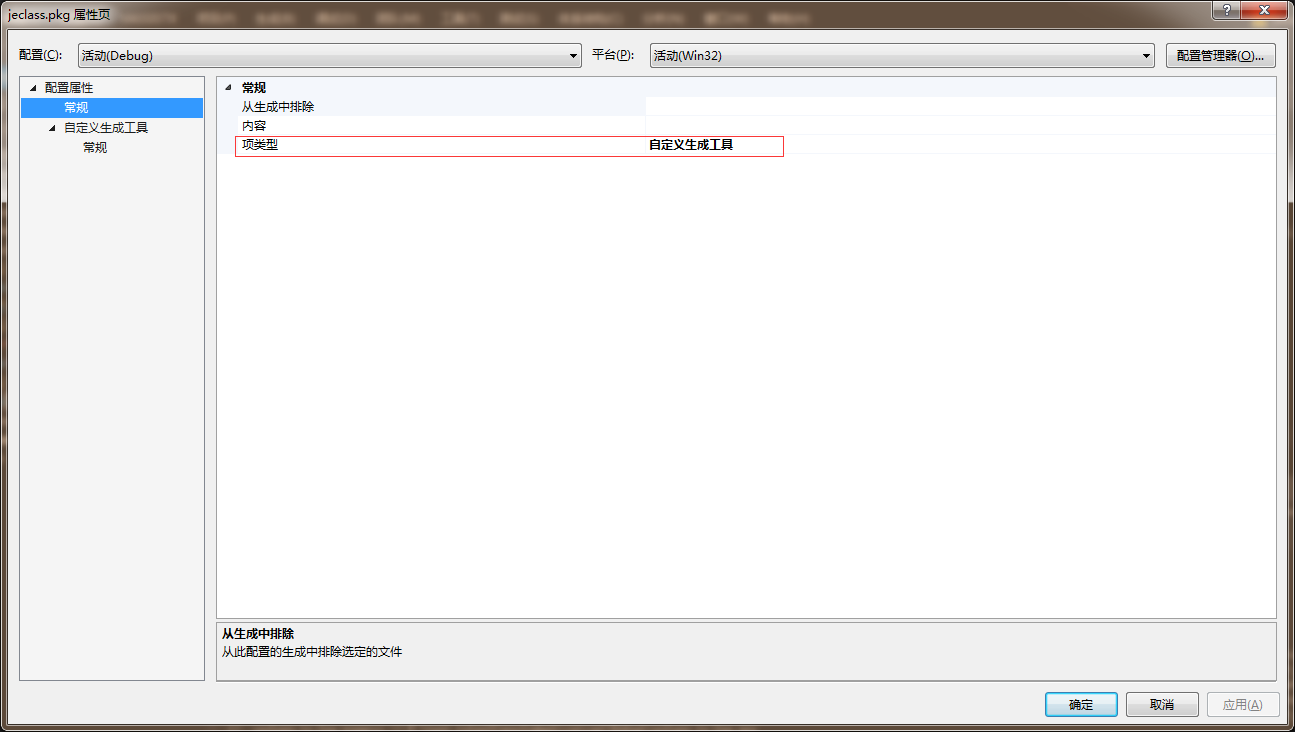Collapse the 自定义生成工具 tree node

[x=52, y=128]
